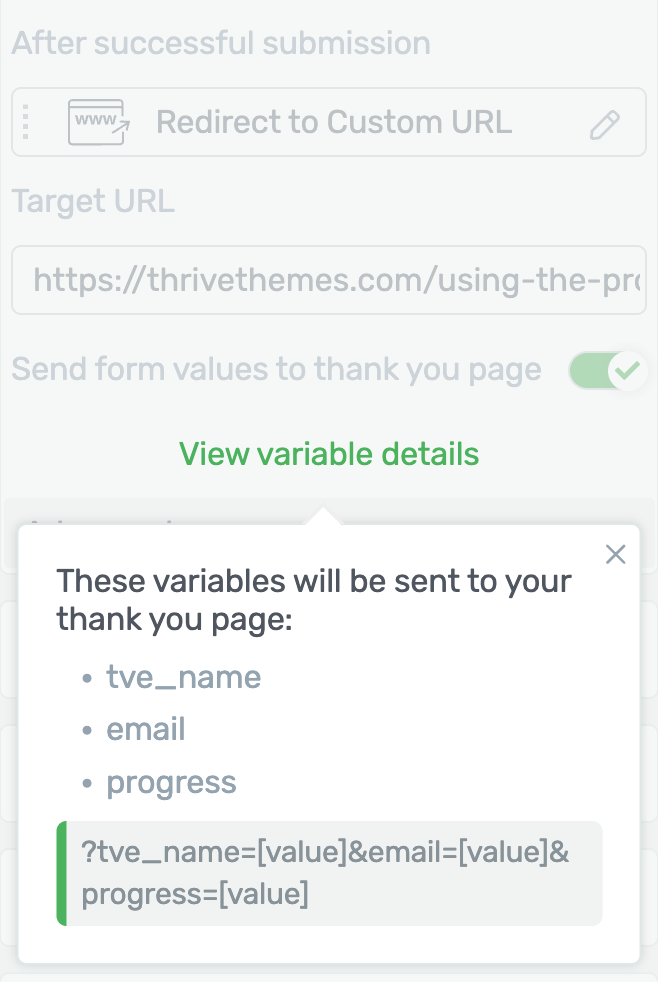The height and width of the screenshot is (982, 658).
Task: Click the progress=[value] line in code block
Action: click(x=195, y=894)
